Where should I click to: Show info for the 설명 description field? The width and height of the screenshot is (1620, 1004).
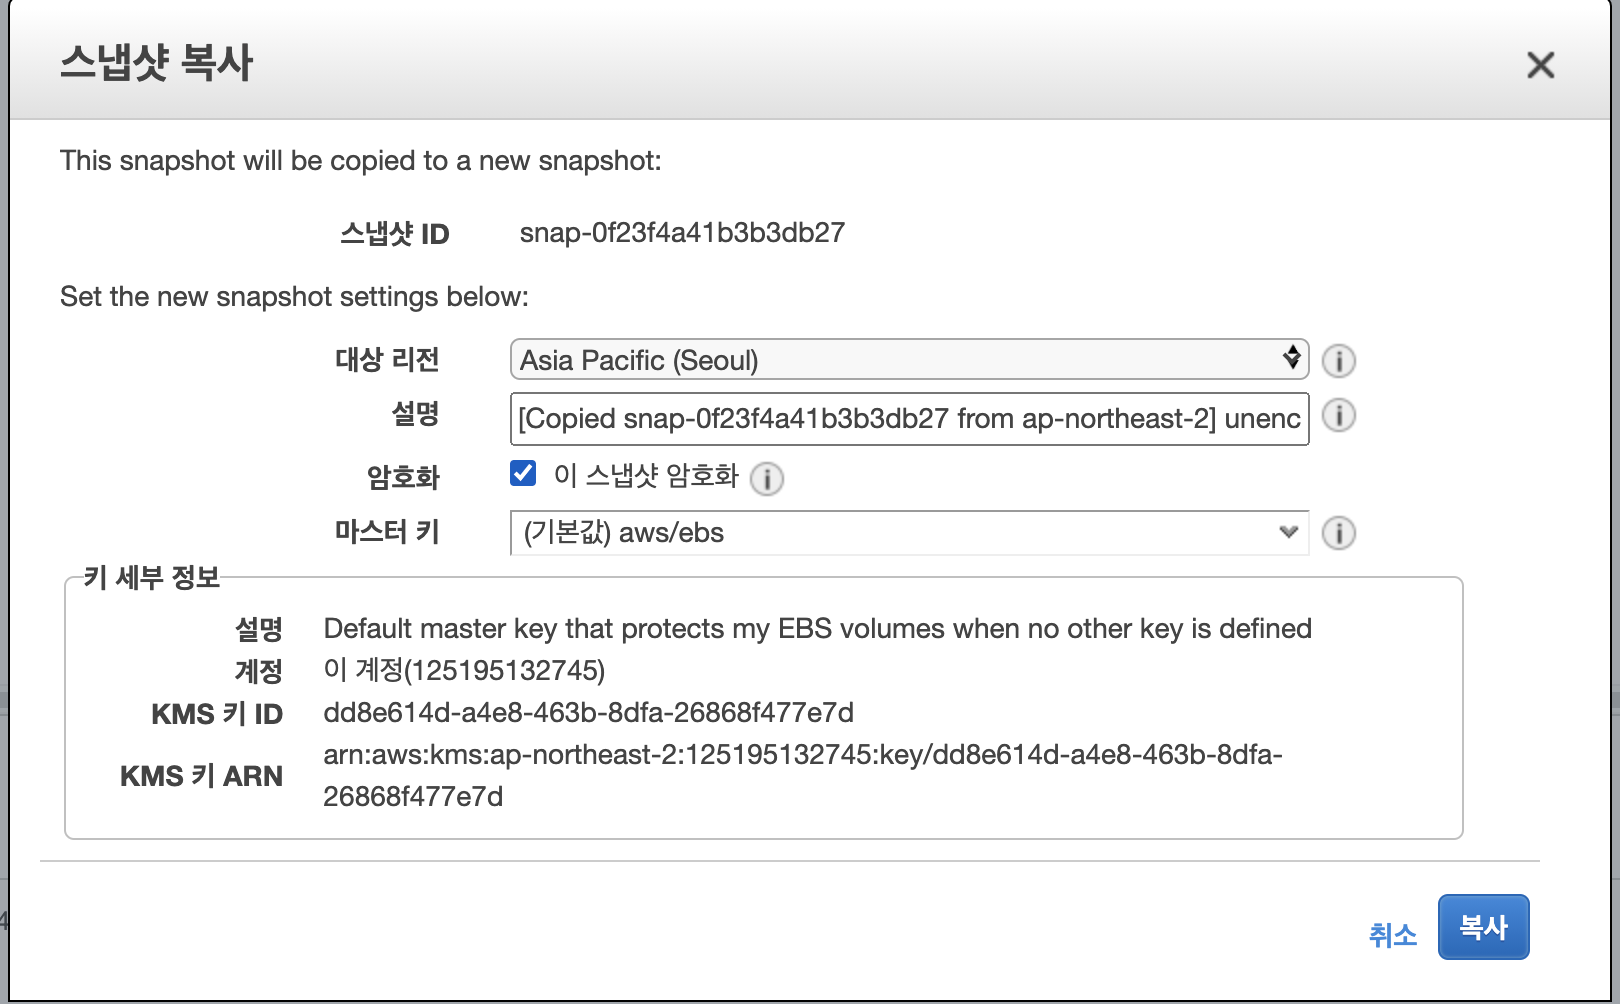coord(1338,415)
